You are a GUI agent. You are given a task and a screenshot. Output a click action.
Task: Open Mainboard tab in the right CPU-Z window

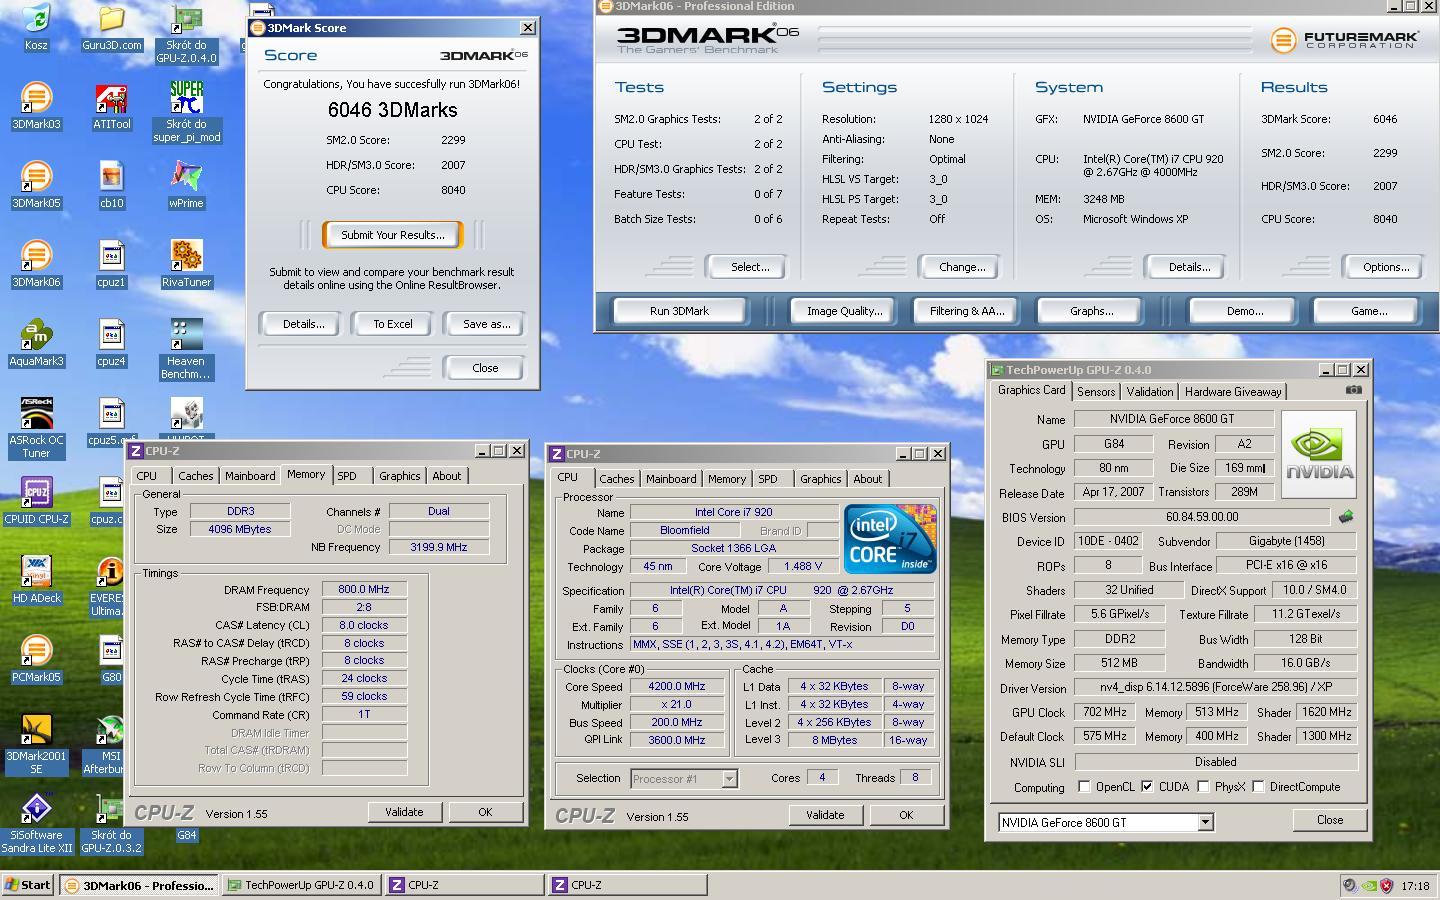click(x=671, y=479)
